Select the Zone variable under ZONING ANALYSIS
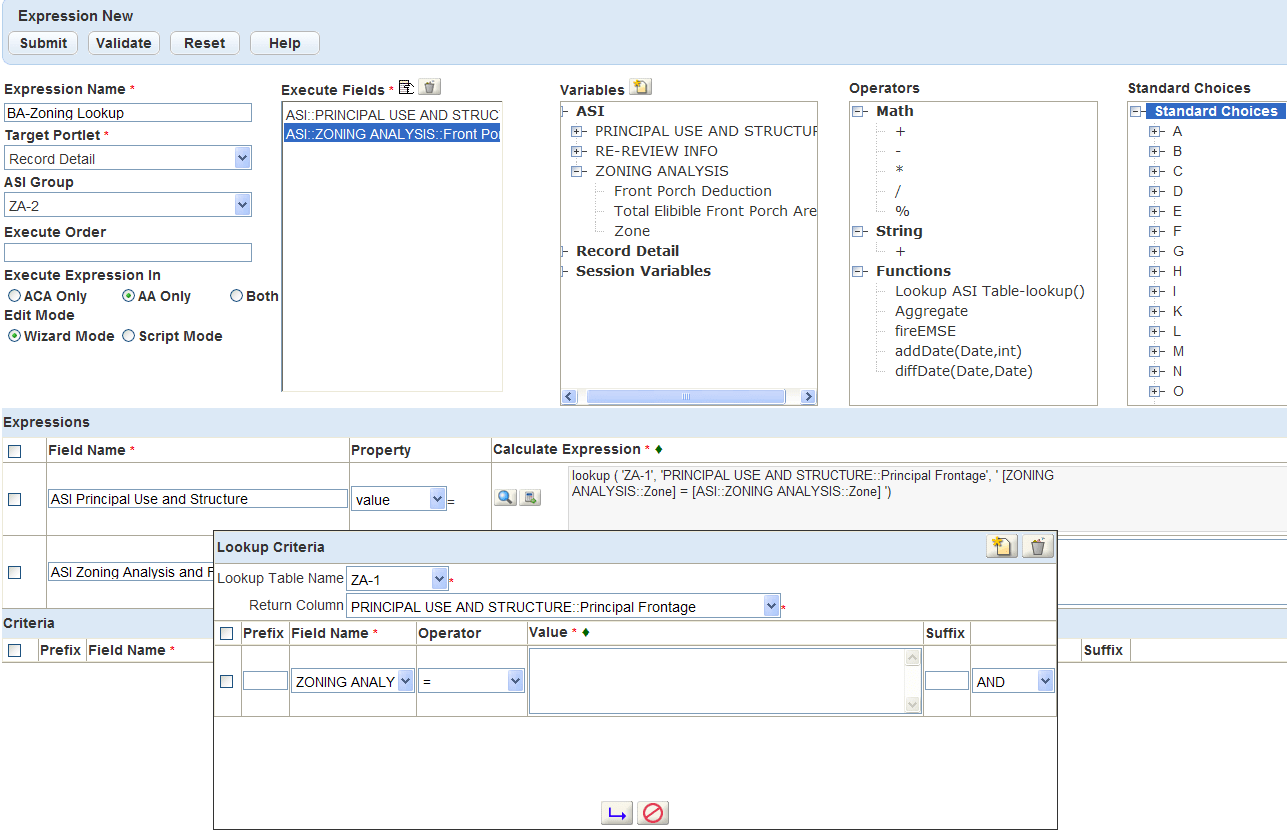Image resolution: width=1287 pixels, height=831 pixels. pos(632,231)
